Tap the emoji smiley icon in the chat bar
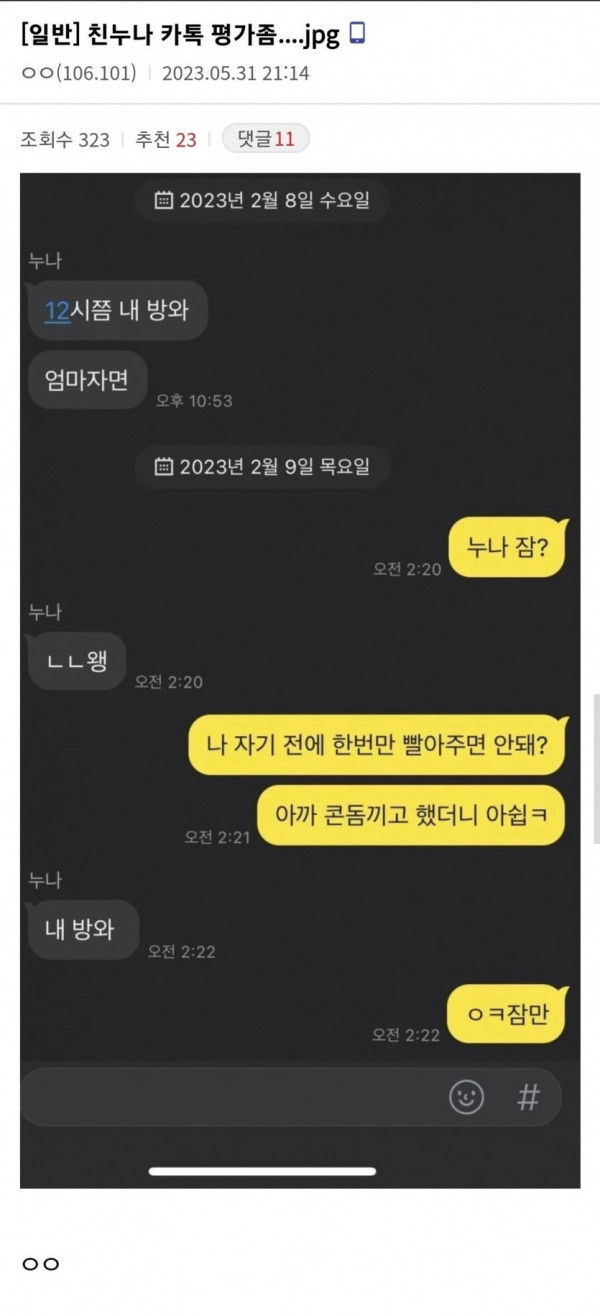This screenshot has width=600, height=1316. pos(466,1097)
